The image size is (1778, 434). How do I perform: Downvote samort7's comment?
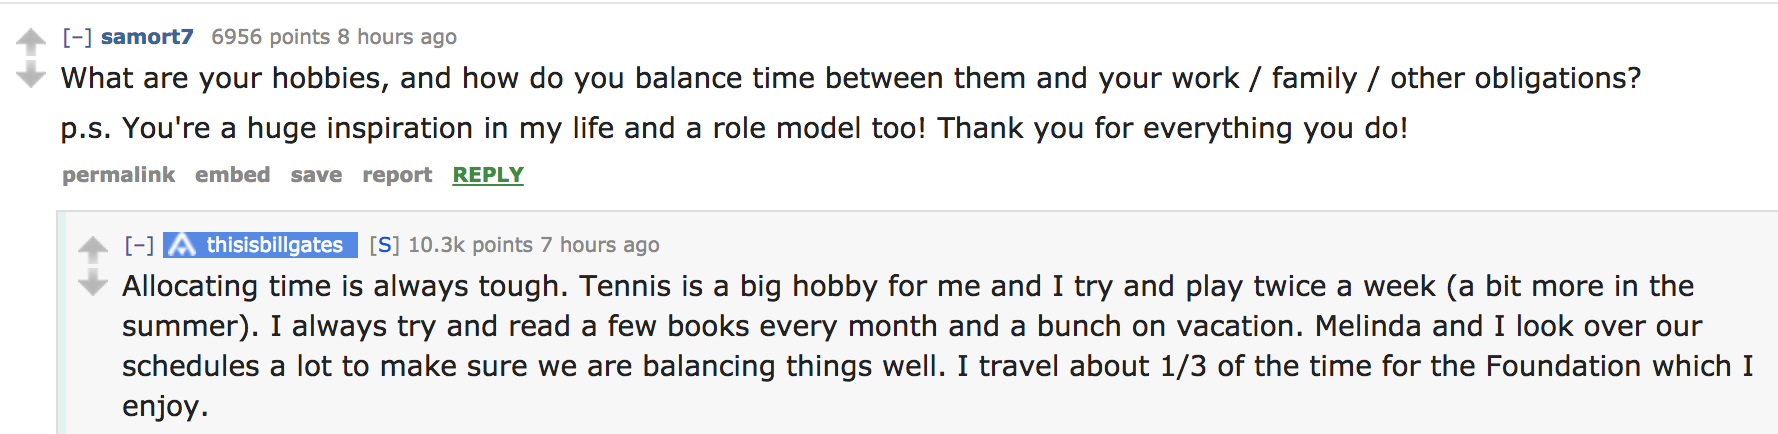pos(31,75)
